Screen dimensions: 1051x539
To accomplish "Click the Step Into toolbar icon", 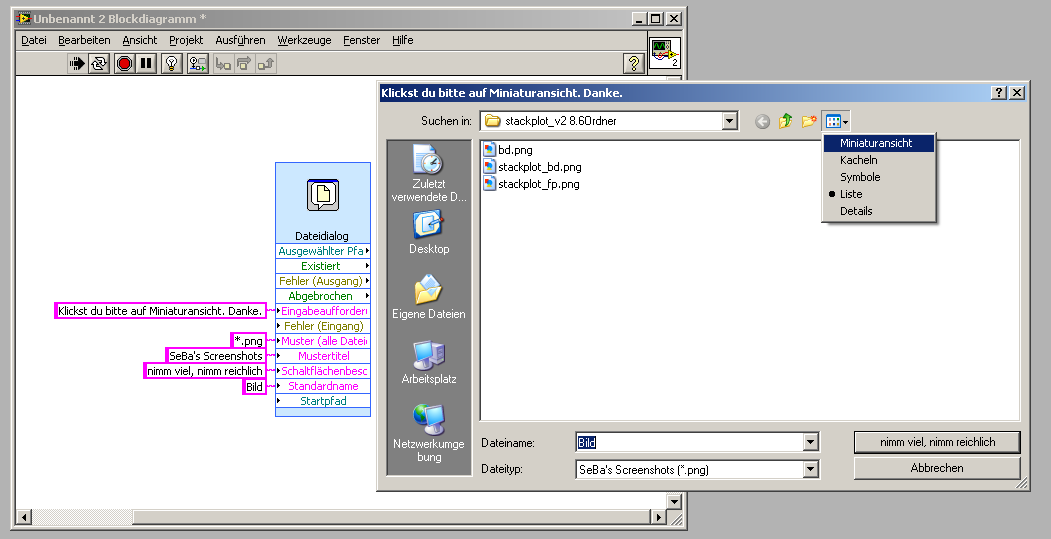I will pyautogui.click(x=223, y=64).
